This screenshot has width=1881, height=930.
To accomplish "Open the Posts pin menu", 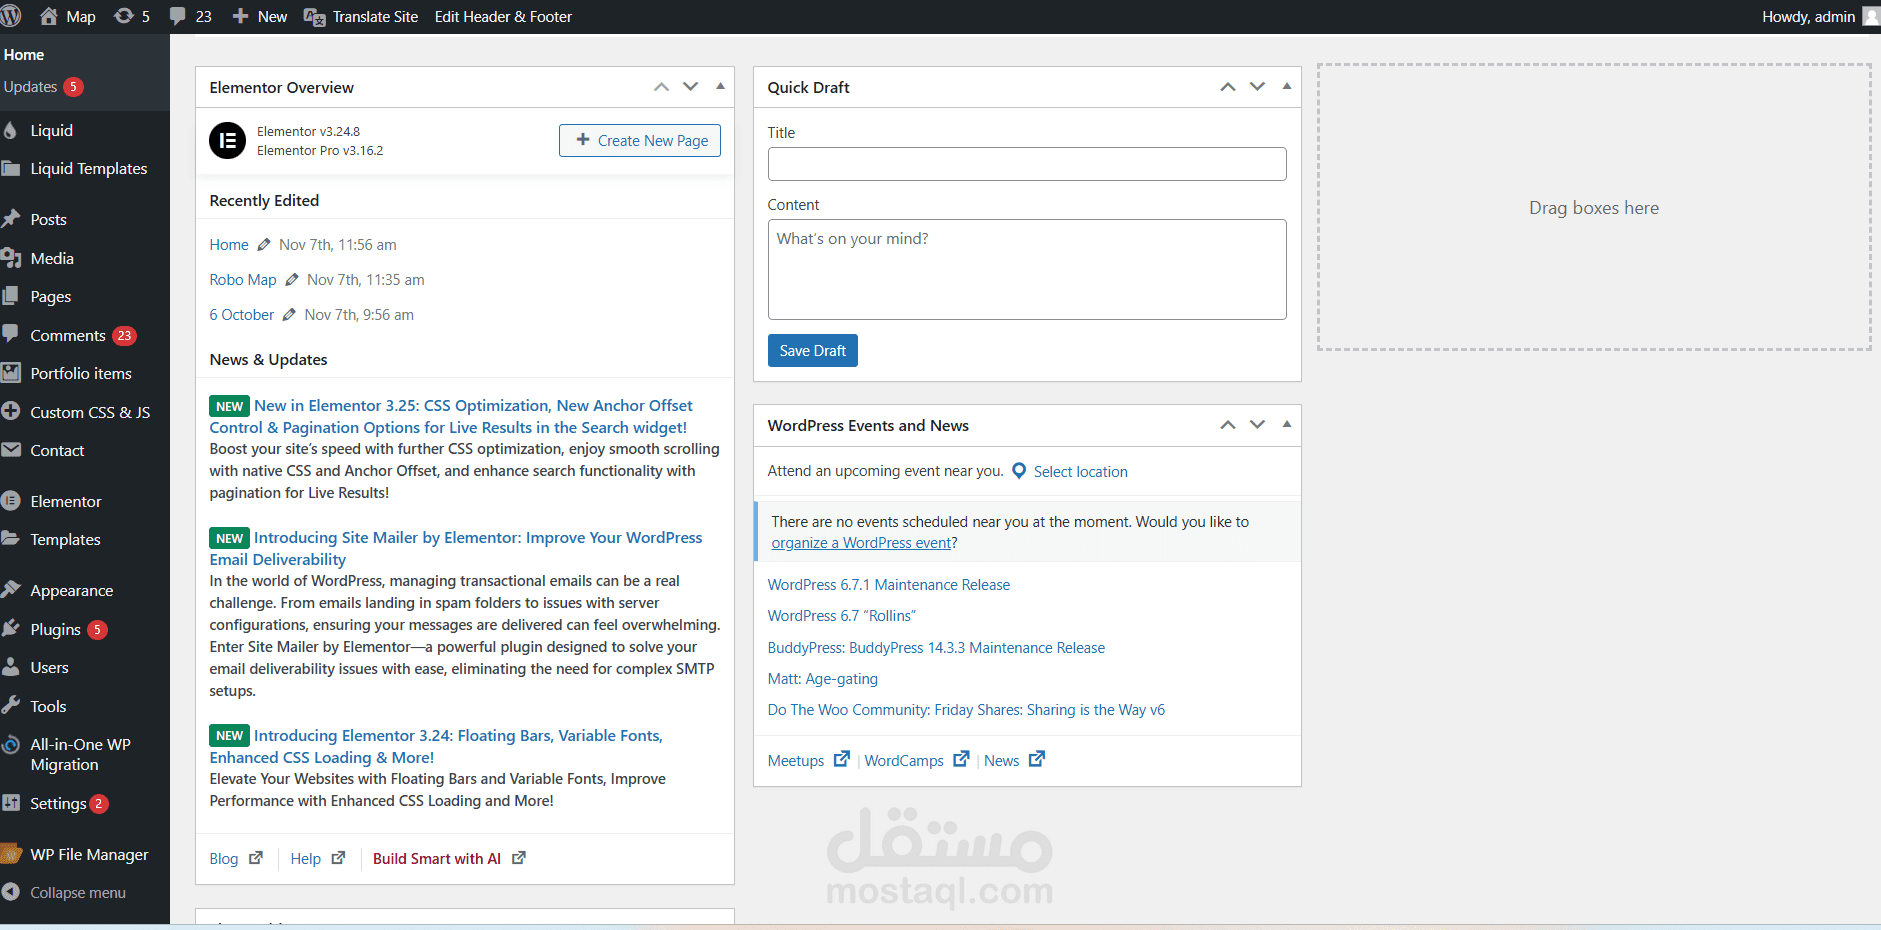I will tap(48, 219).
